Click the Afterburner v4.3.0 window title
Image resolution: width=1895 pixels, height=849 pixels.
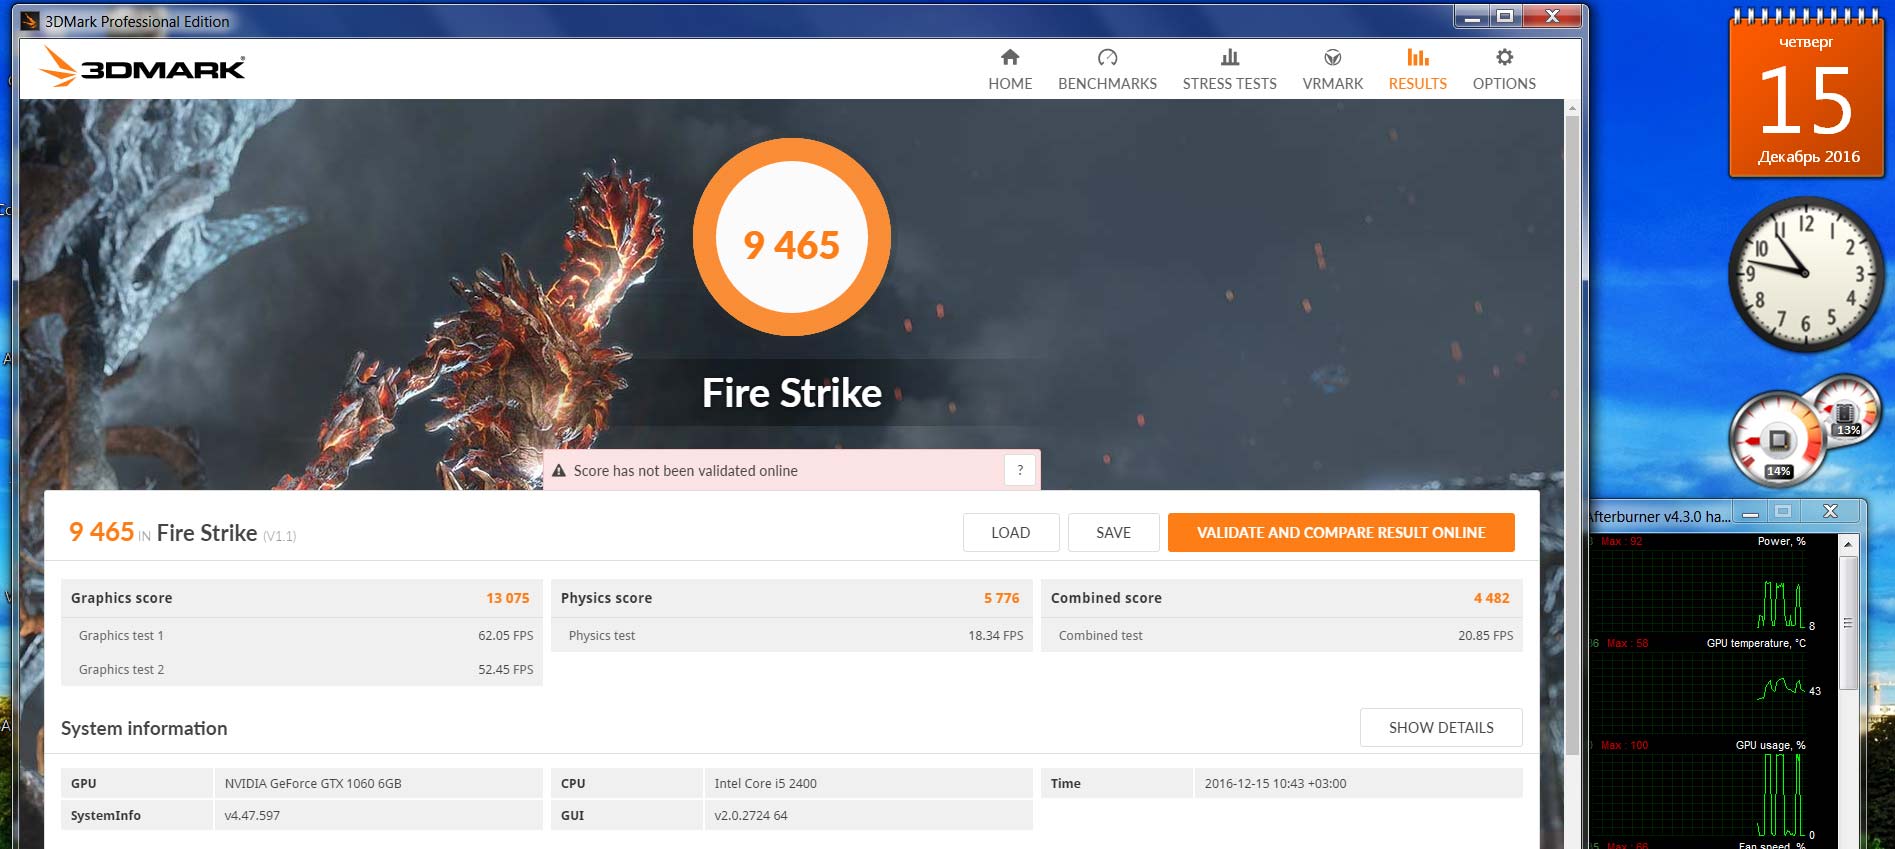tap(1660, 517)
